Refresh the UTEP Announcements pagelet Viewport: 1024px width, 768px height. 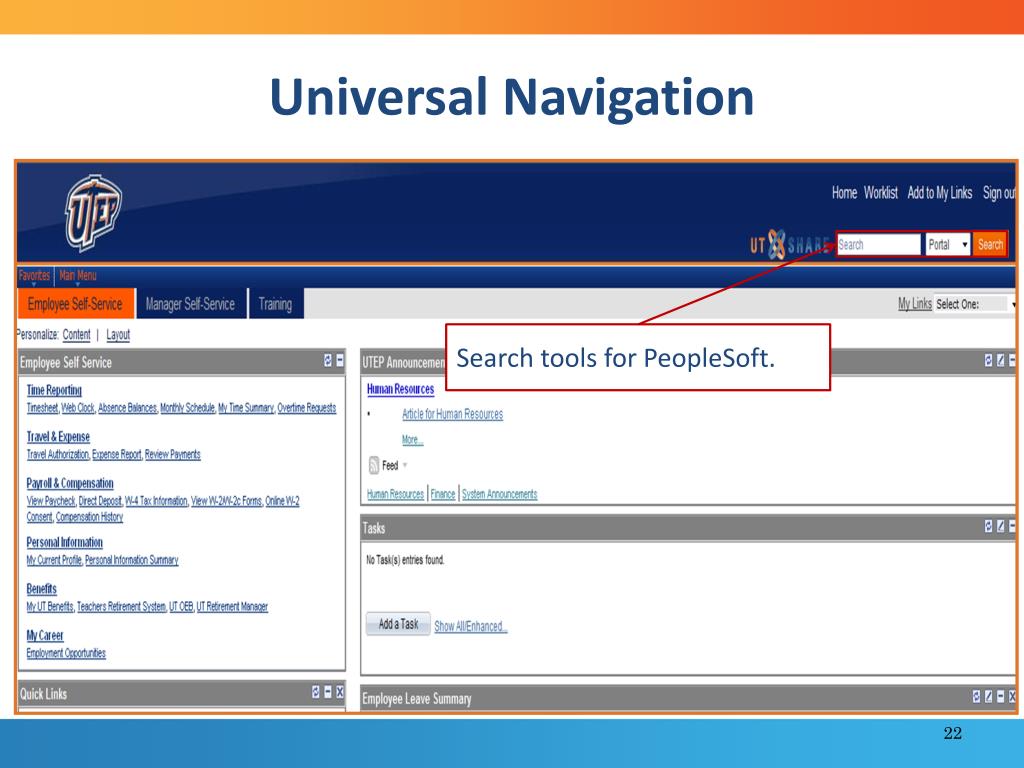click(x=988, y=360)
